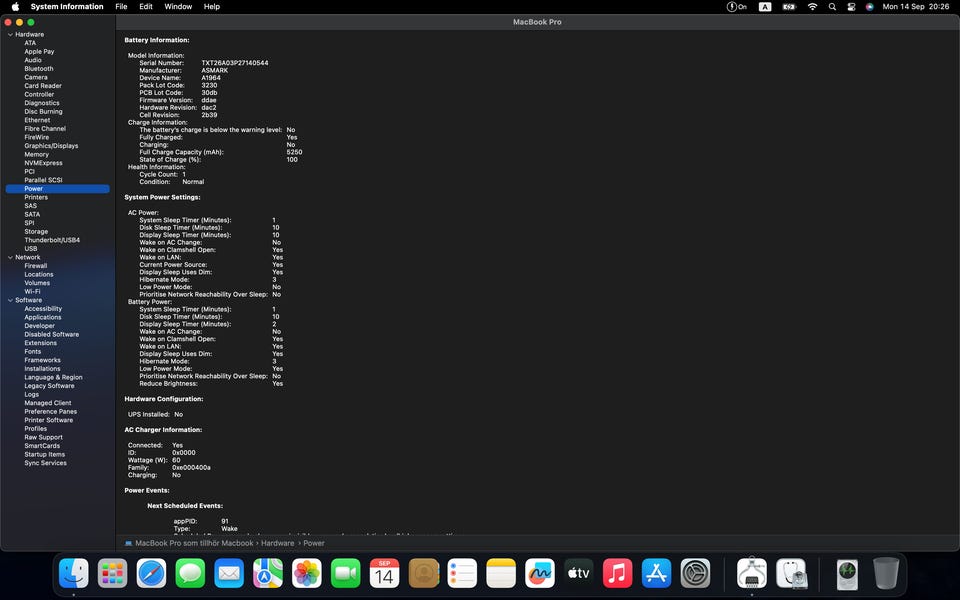Click System Information chip icon in Dock

coord(752,574)
